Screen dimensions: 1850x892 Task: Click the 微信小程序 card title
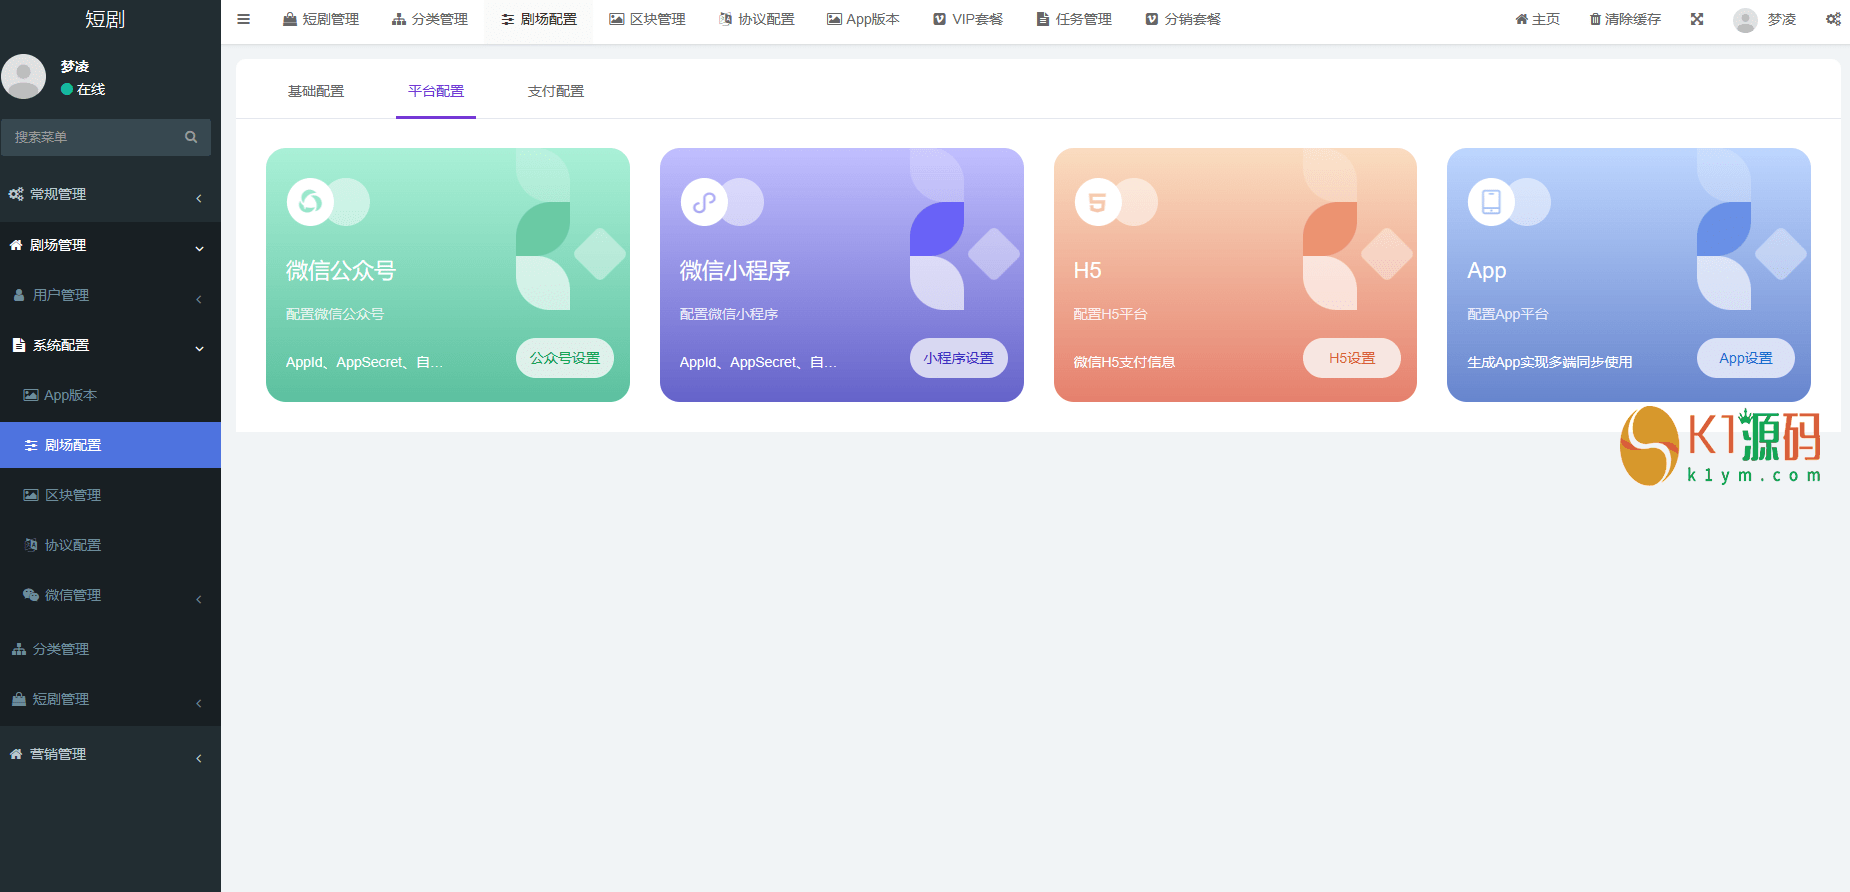[x=735, y=270]
